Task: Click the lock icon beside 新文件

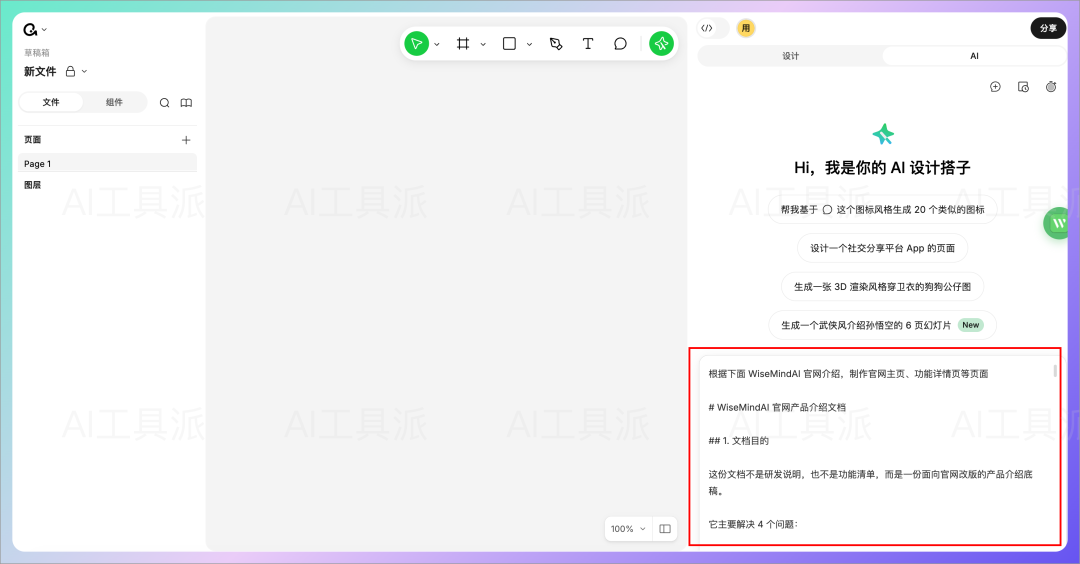Action: tap(70, 72)
